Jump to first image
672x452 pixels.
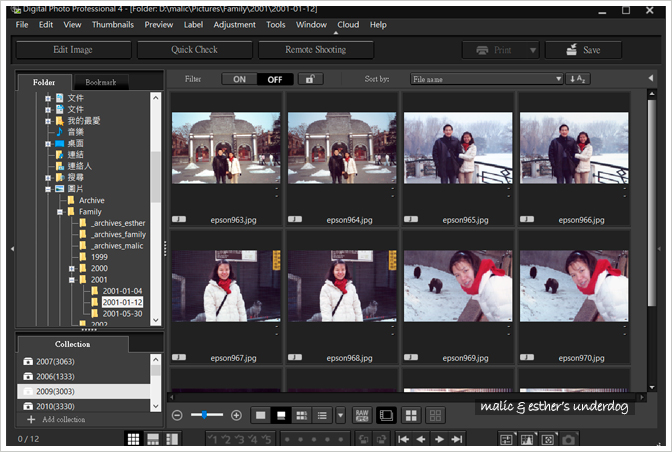pyautogui.click(x=403, y=439)
